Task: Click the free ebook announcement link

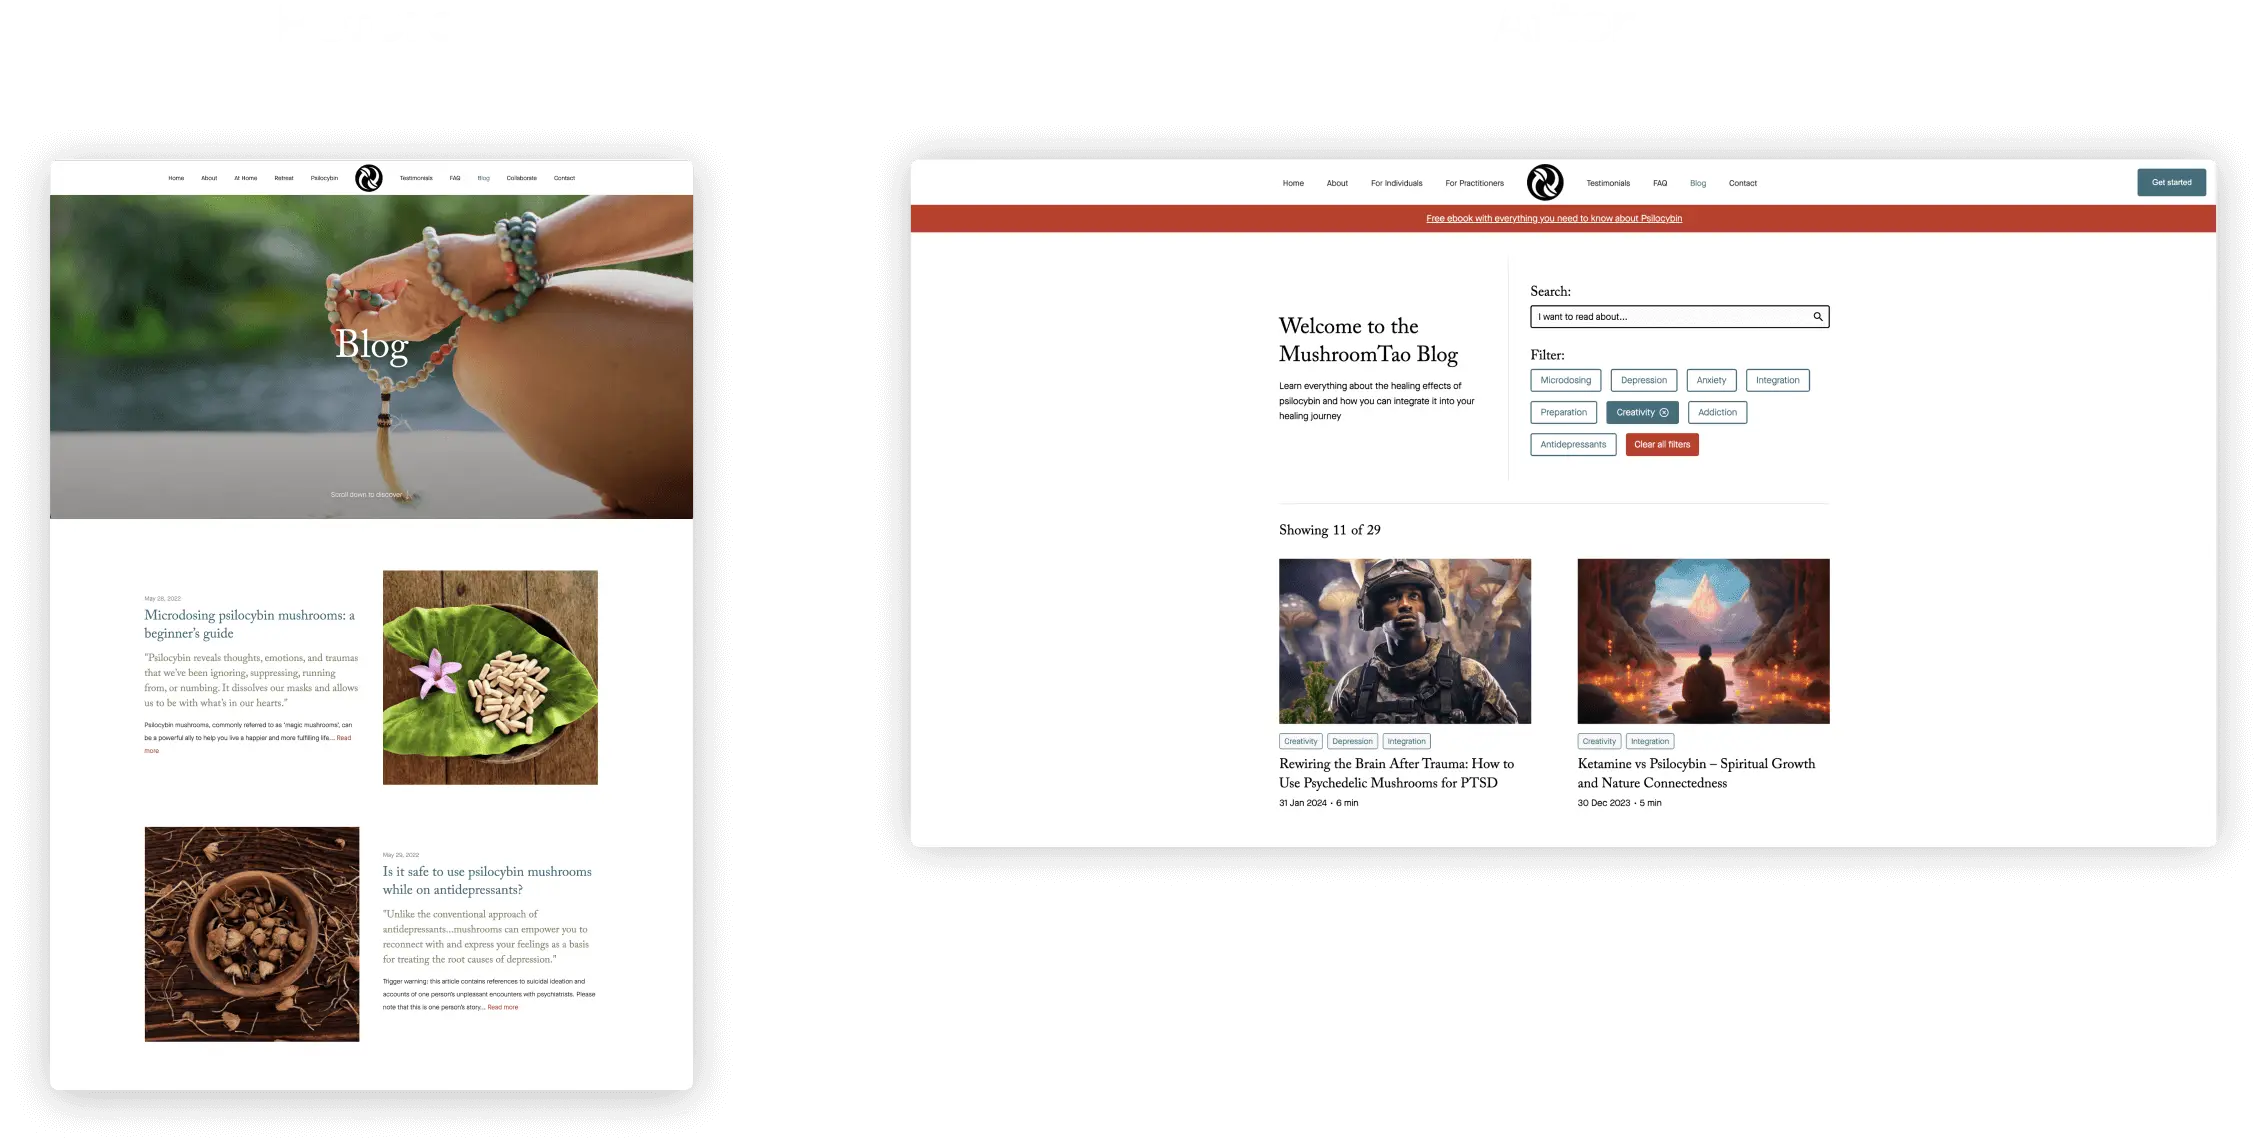Action: point(1553,219)
